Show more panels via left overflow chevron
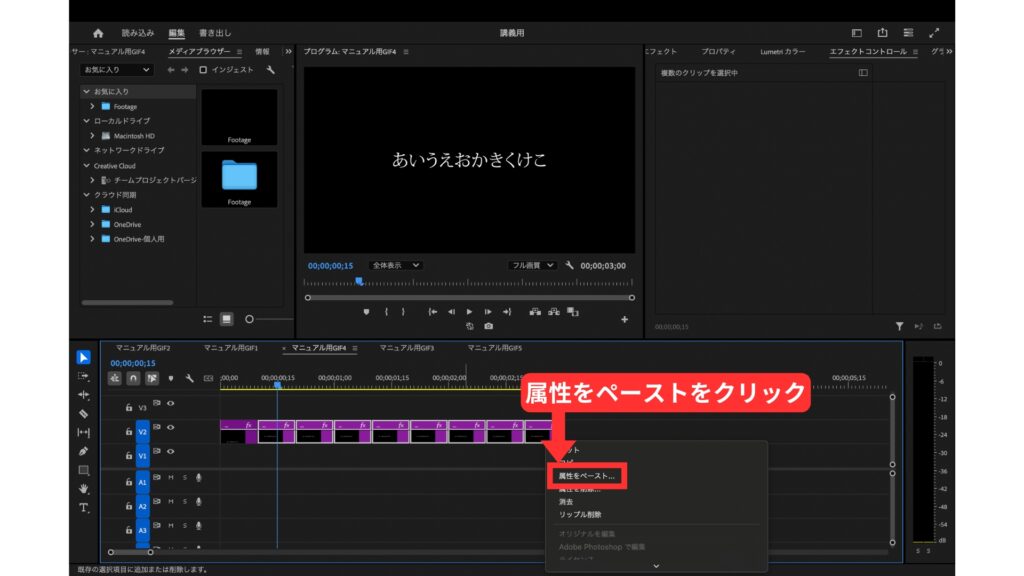 coord(288,52)
